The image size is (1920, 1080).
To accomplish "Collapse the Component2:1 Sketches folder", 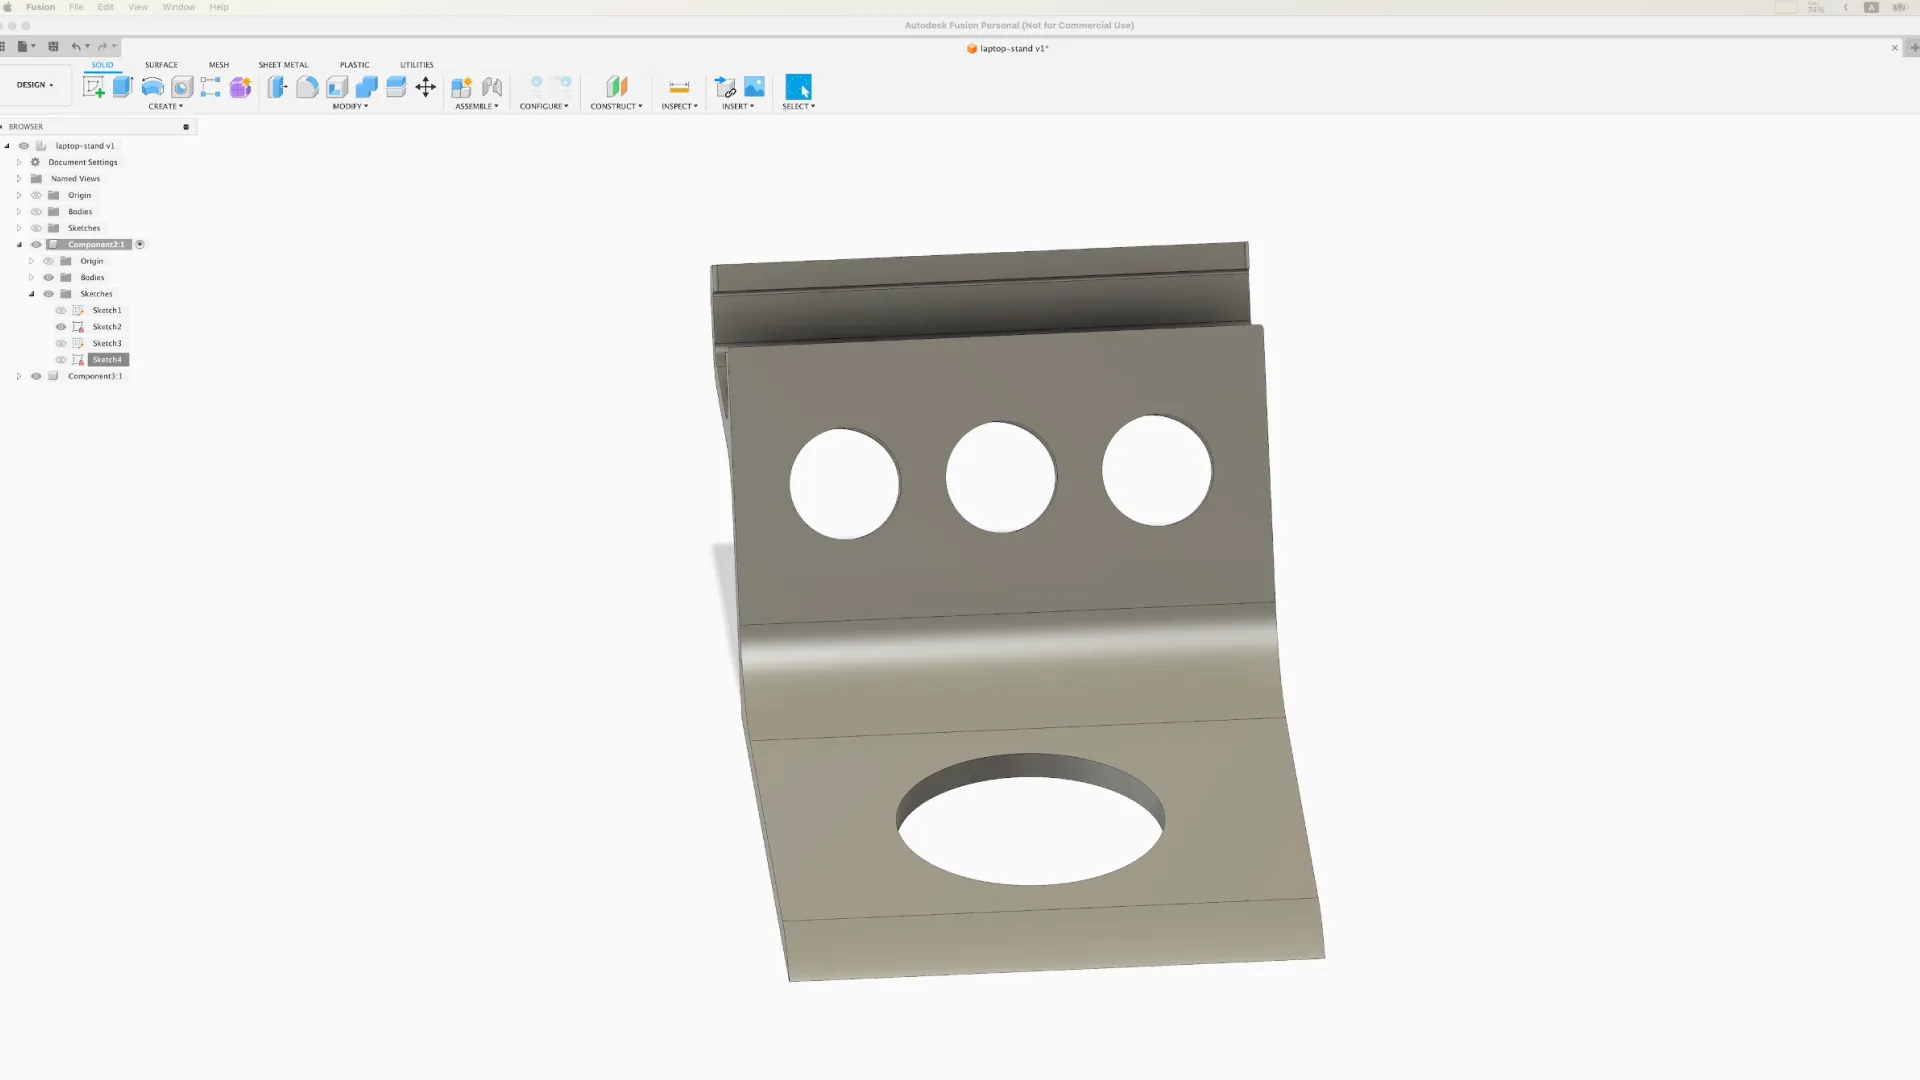I will [31, 294].
